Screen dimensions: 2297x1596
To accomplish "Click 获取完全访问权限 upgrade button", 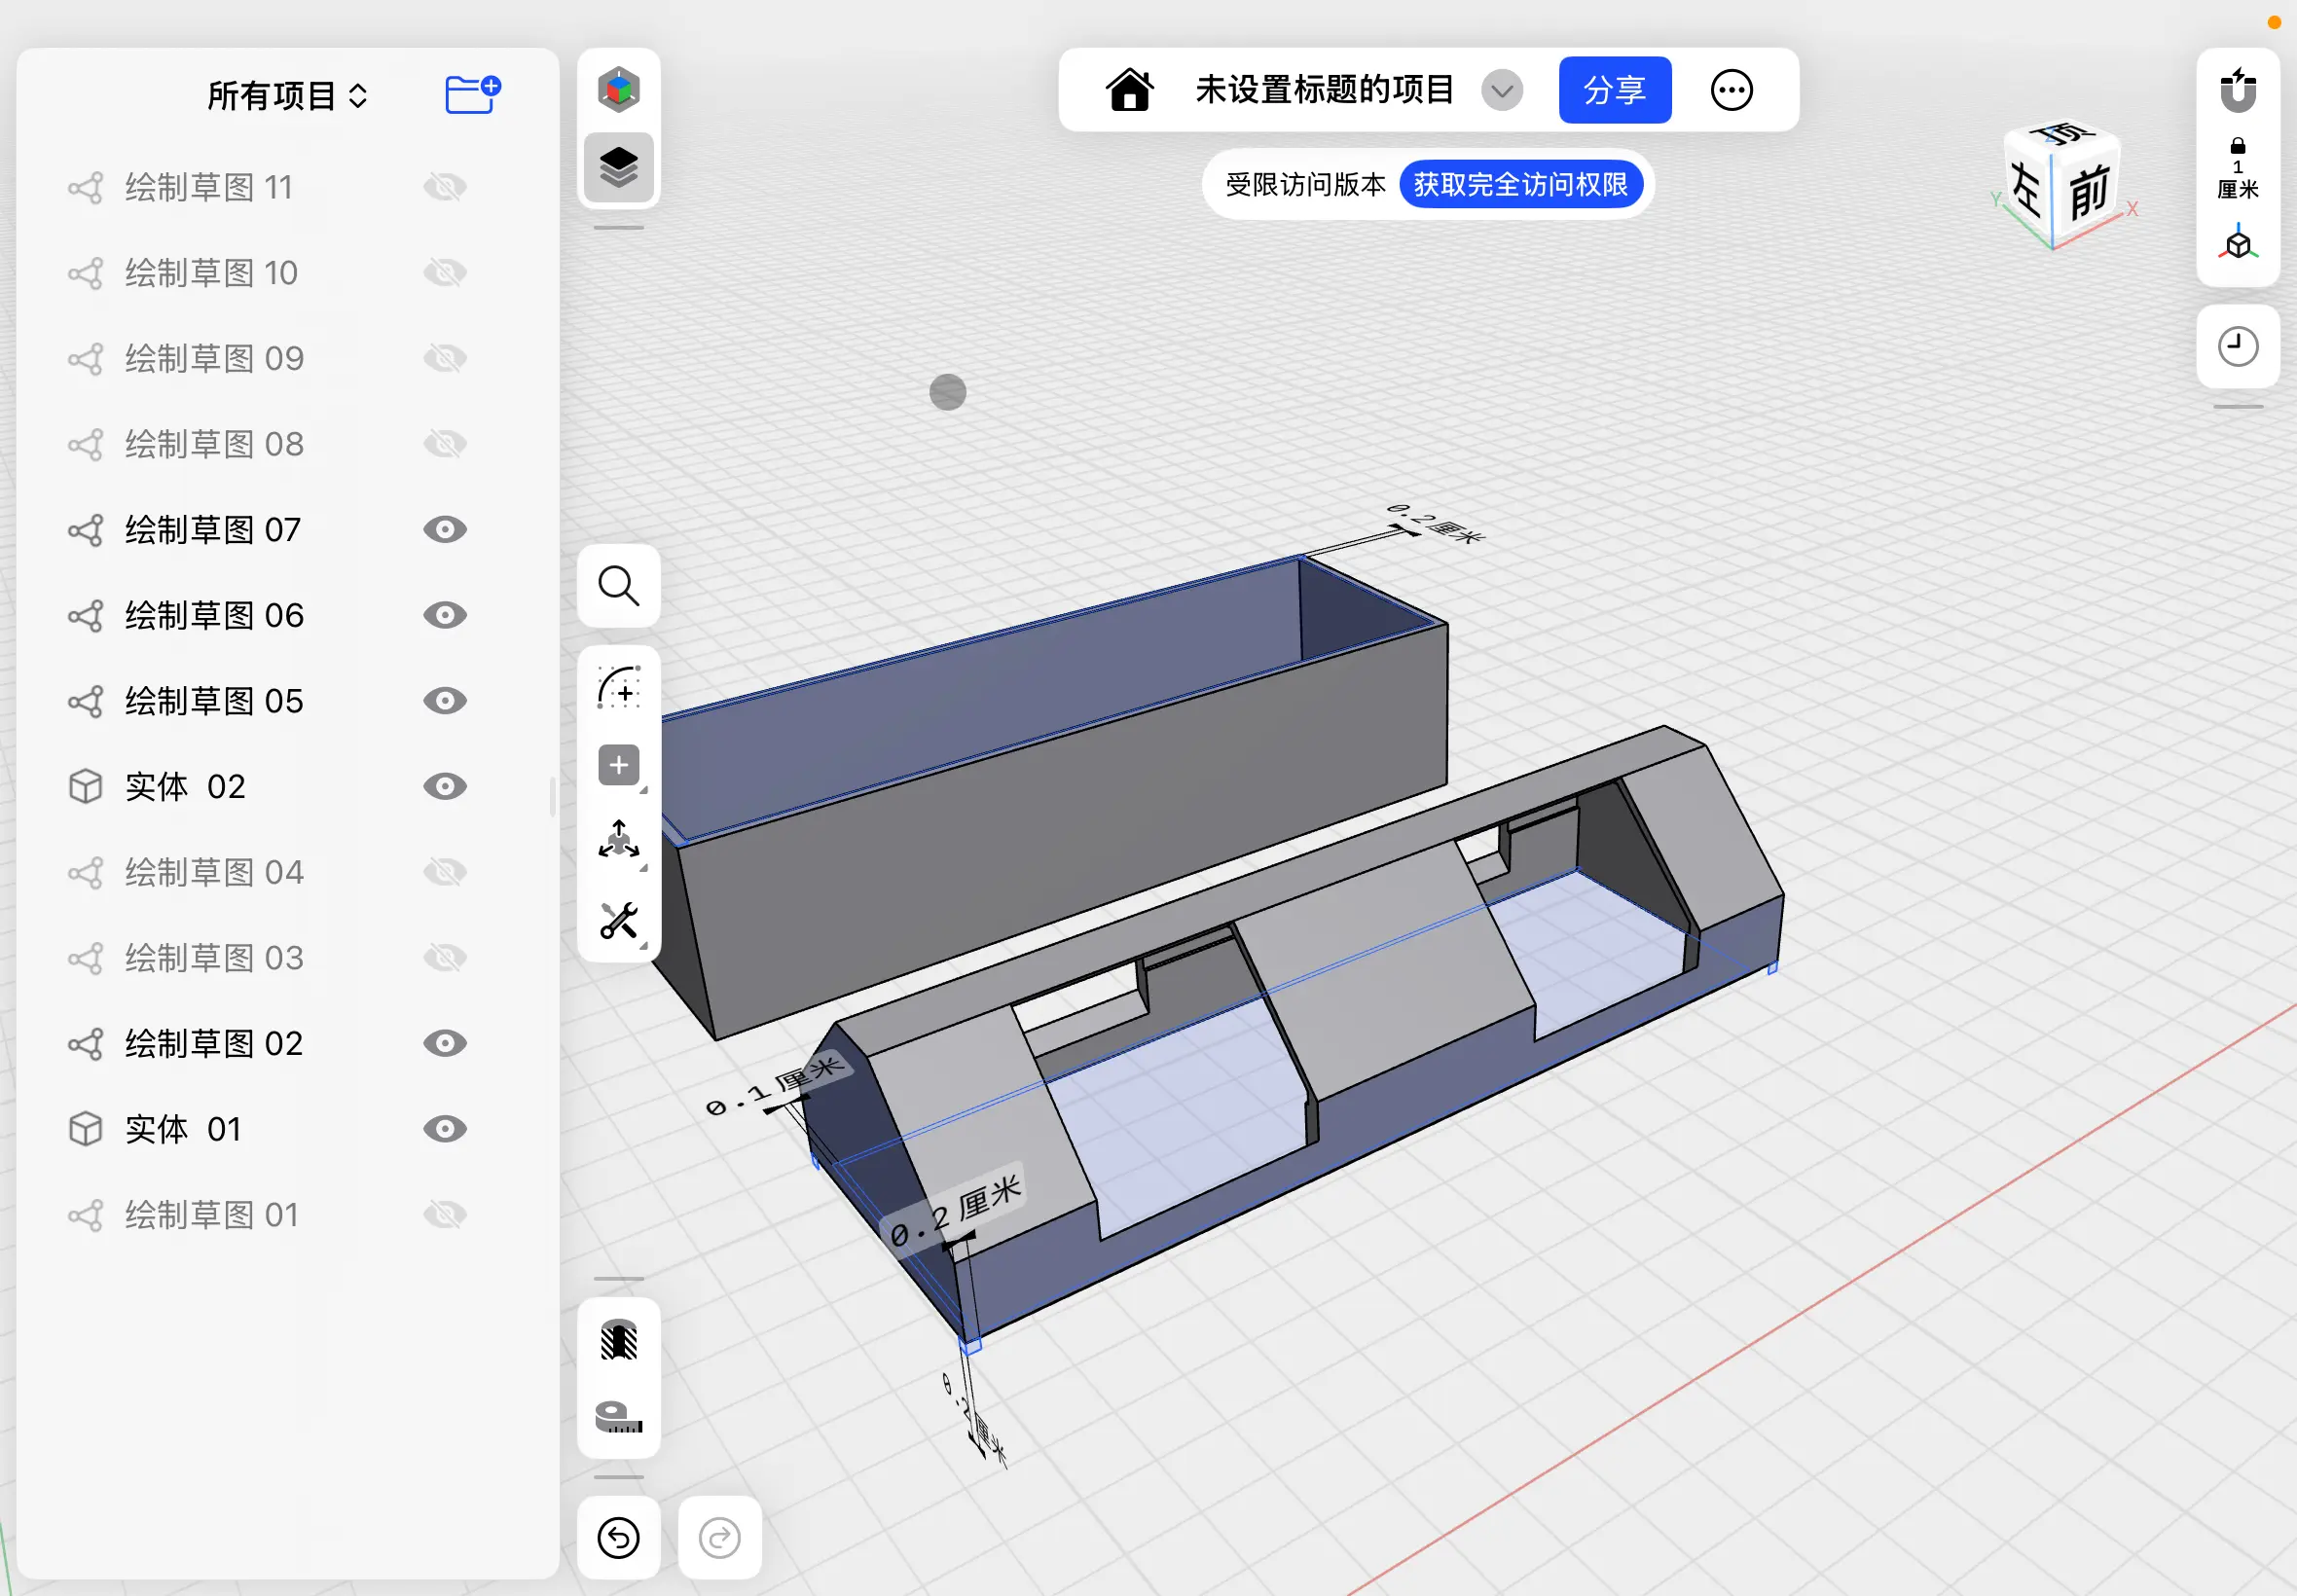I will click(1519, 185).
